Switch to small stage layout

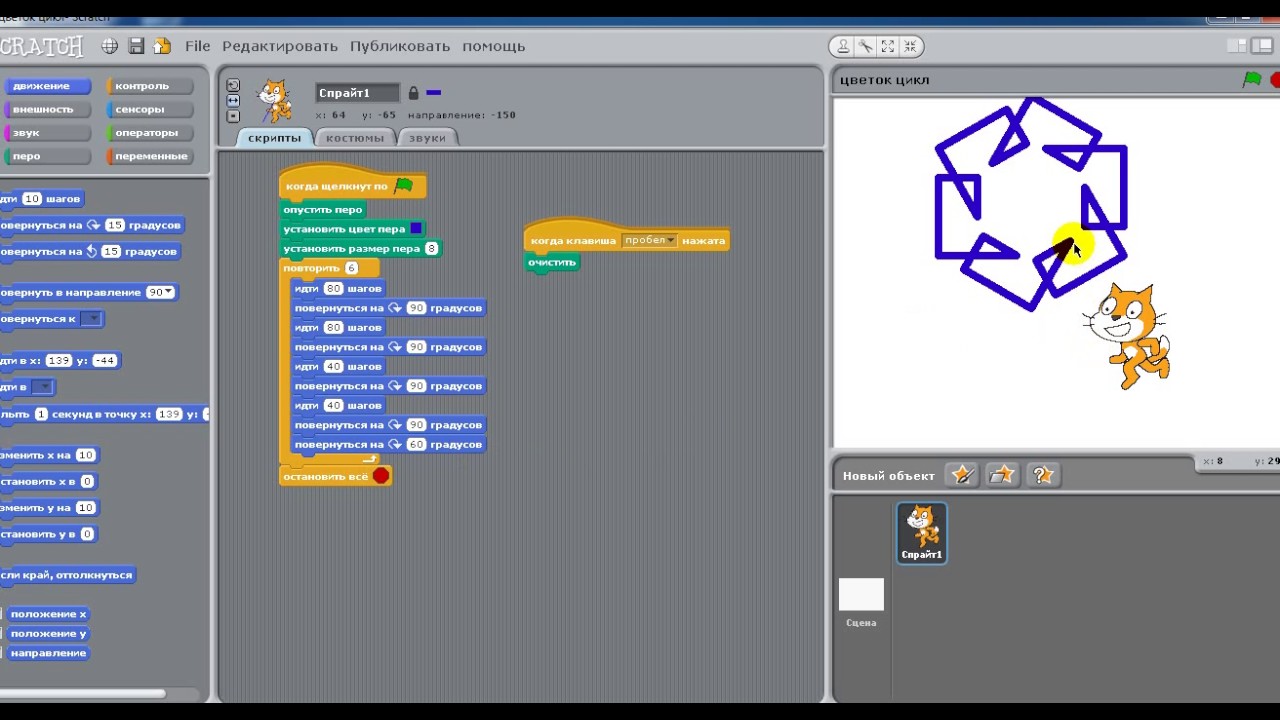click(x=1237, y=46)
